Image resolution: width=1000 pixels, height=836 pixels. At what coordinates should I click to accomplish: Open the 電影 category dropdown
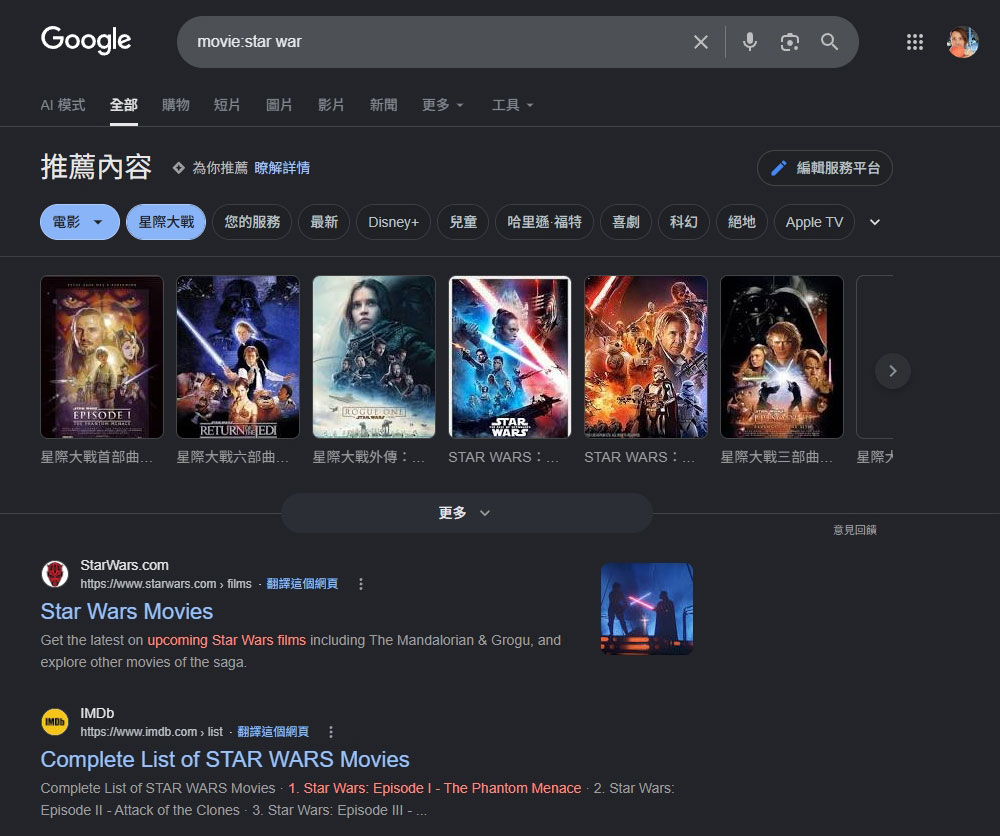(80, 222)
